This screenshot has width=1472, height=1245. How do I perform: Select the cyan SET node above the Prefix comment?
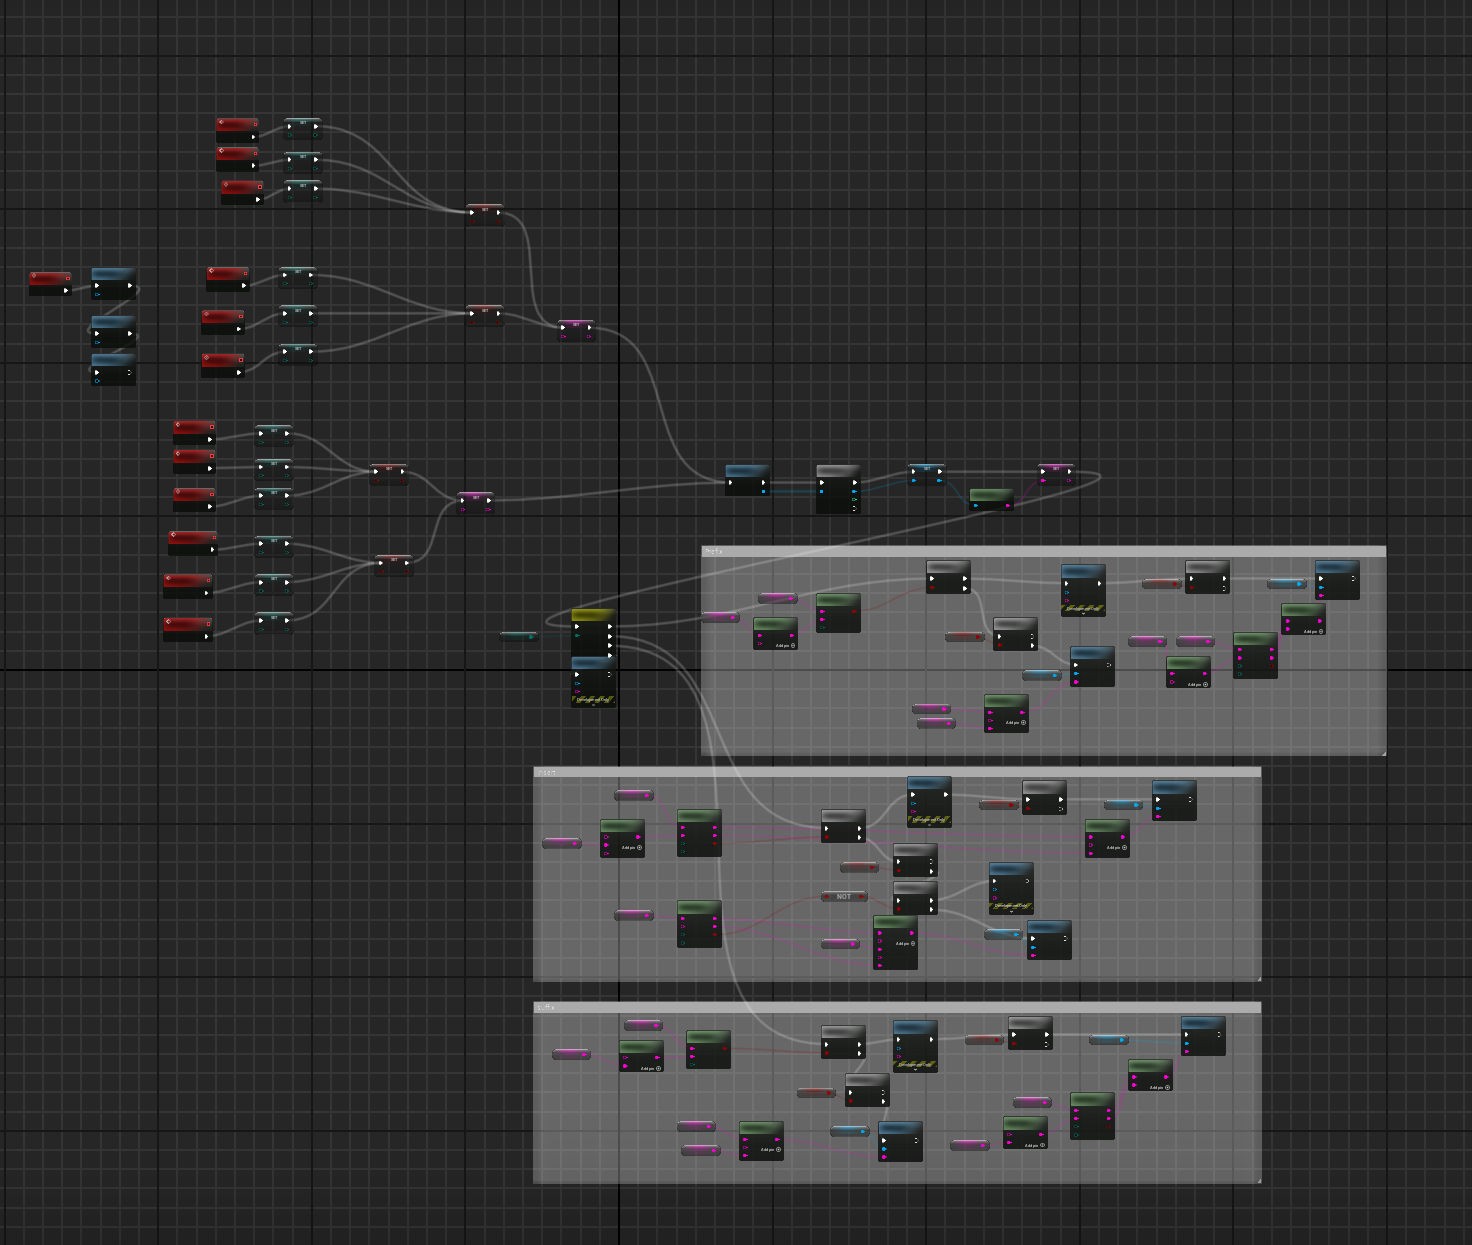click(926, 475)
